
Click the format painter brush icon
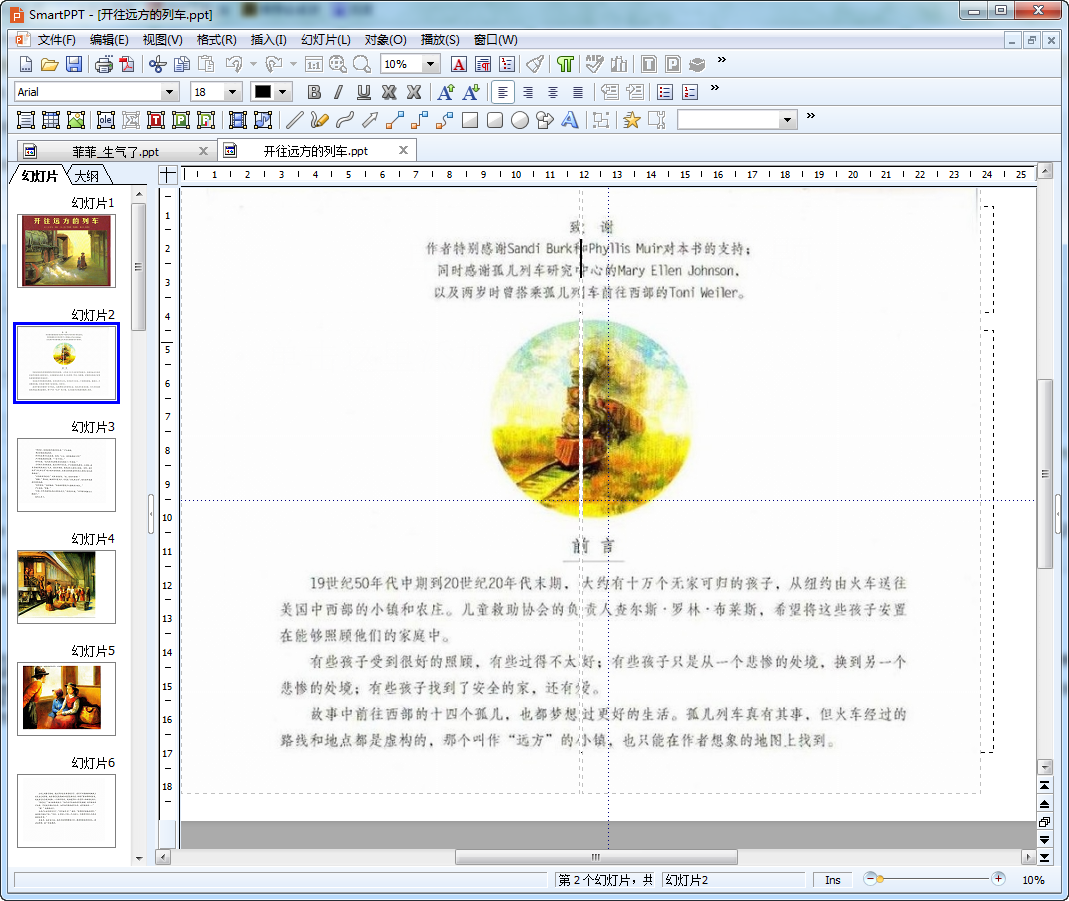pyautogui.click(x=536, y=64)
